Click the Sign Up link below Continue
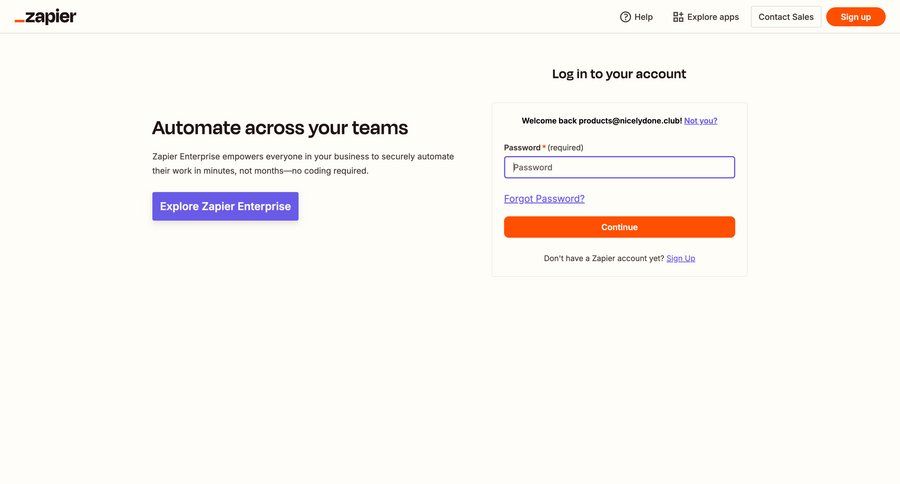Image resolution: width=900 pixels, height=484 pixels. (x=681, y=258)
